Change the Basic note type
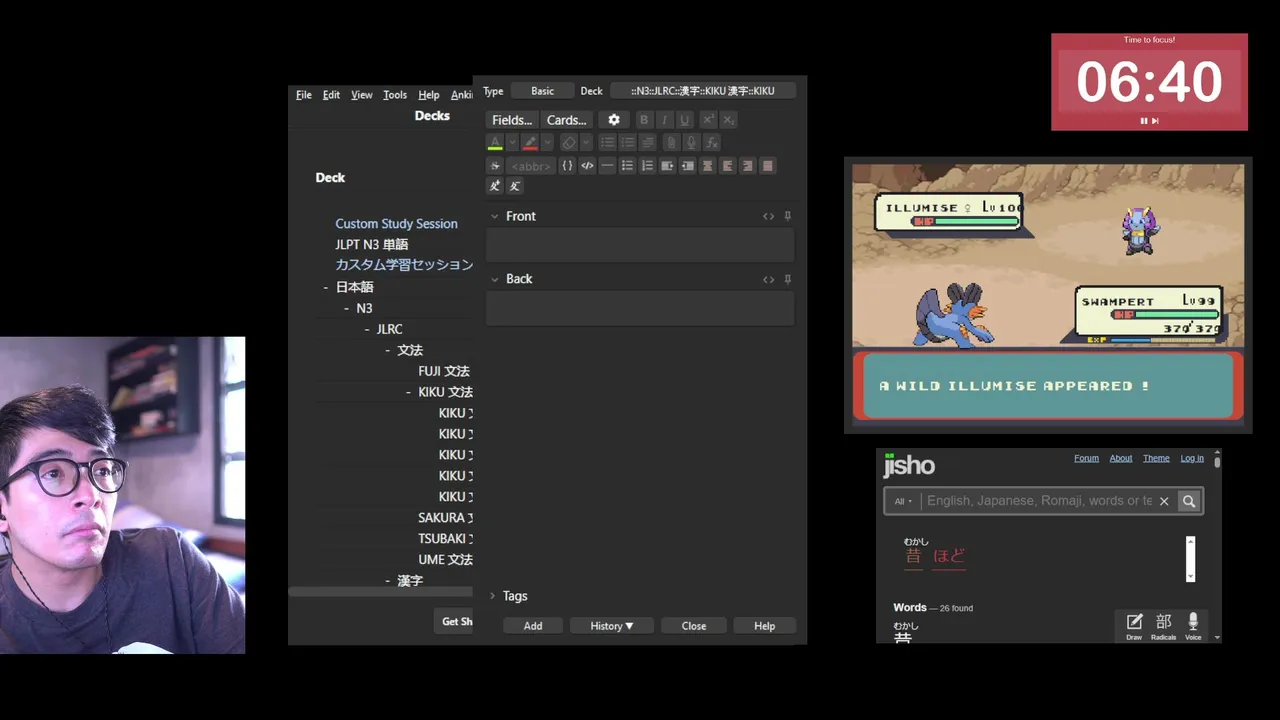This screenshot has width=1280, height=720. coord(542,91)
